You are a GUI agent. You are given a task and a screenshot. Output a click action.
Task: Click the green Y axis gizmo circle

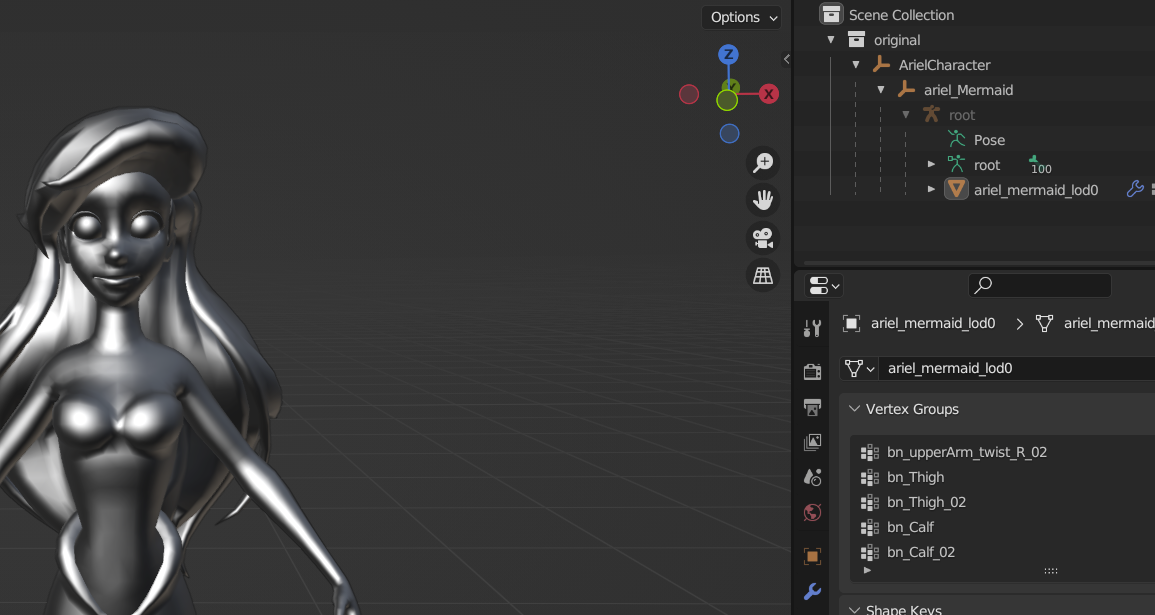coord(727,99)
